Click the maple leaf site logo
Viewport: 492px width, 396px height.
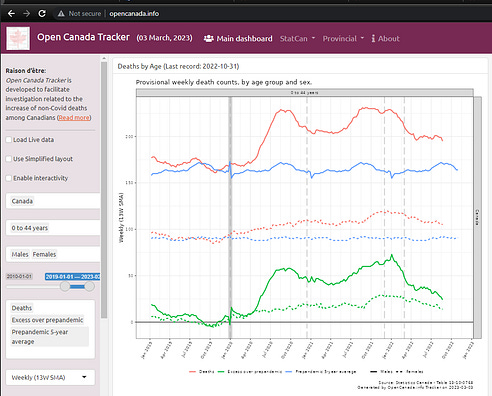click(18, 39)
